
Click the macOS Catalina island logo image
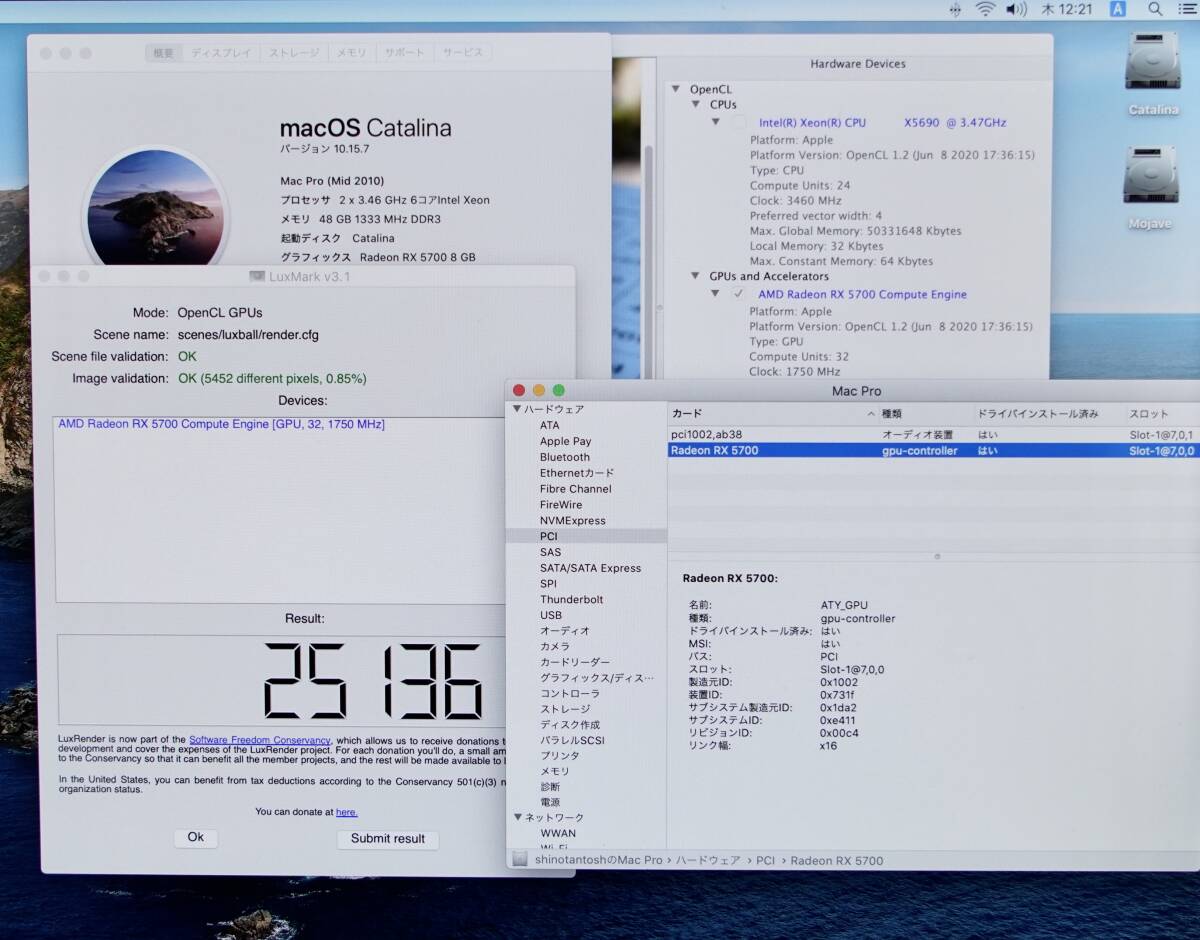[x=155, y=210]
